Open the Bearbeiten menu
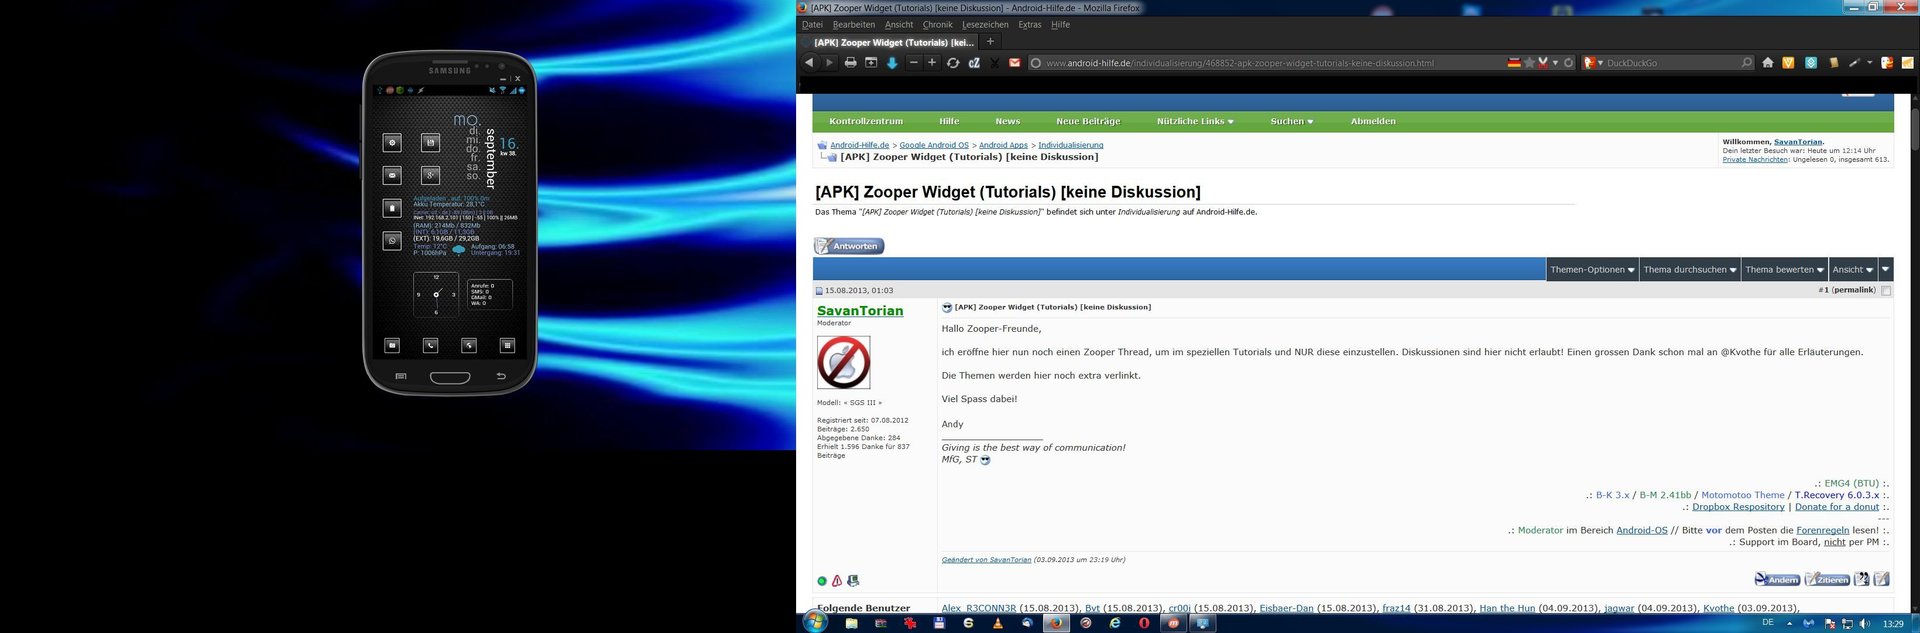Image resolution: width=1920 pixels, height=633 pixels. point(854,25)
